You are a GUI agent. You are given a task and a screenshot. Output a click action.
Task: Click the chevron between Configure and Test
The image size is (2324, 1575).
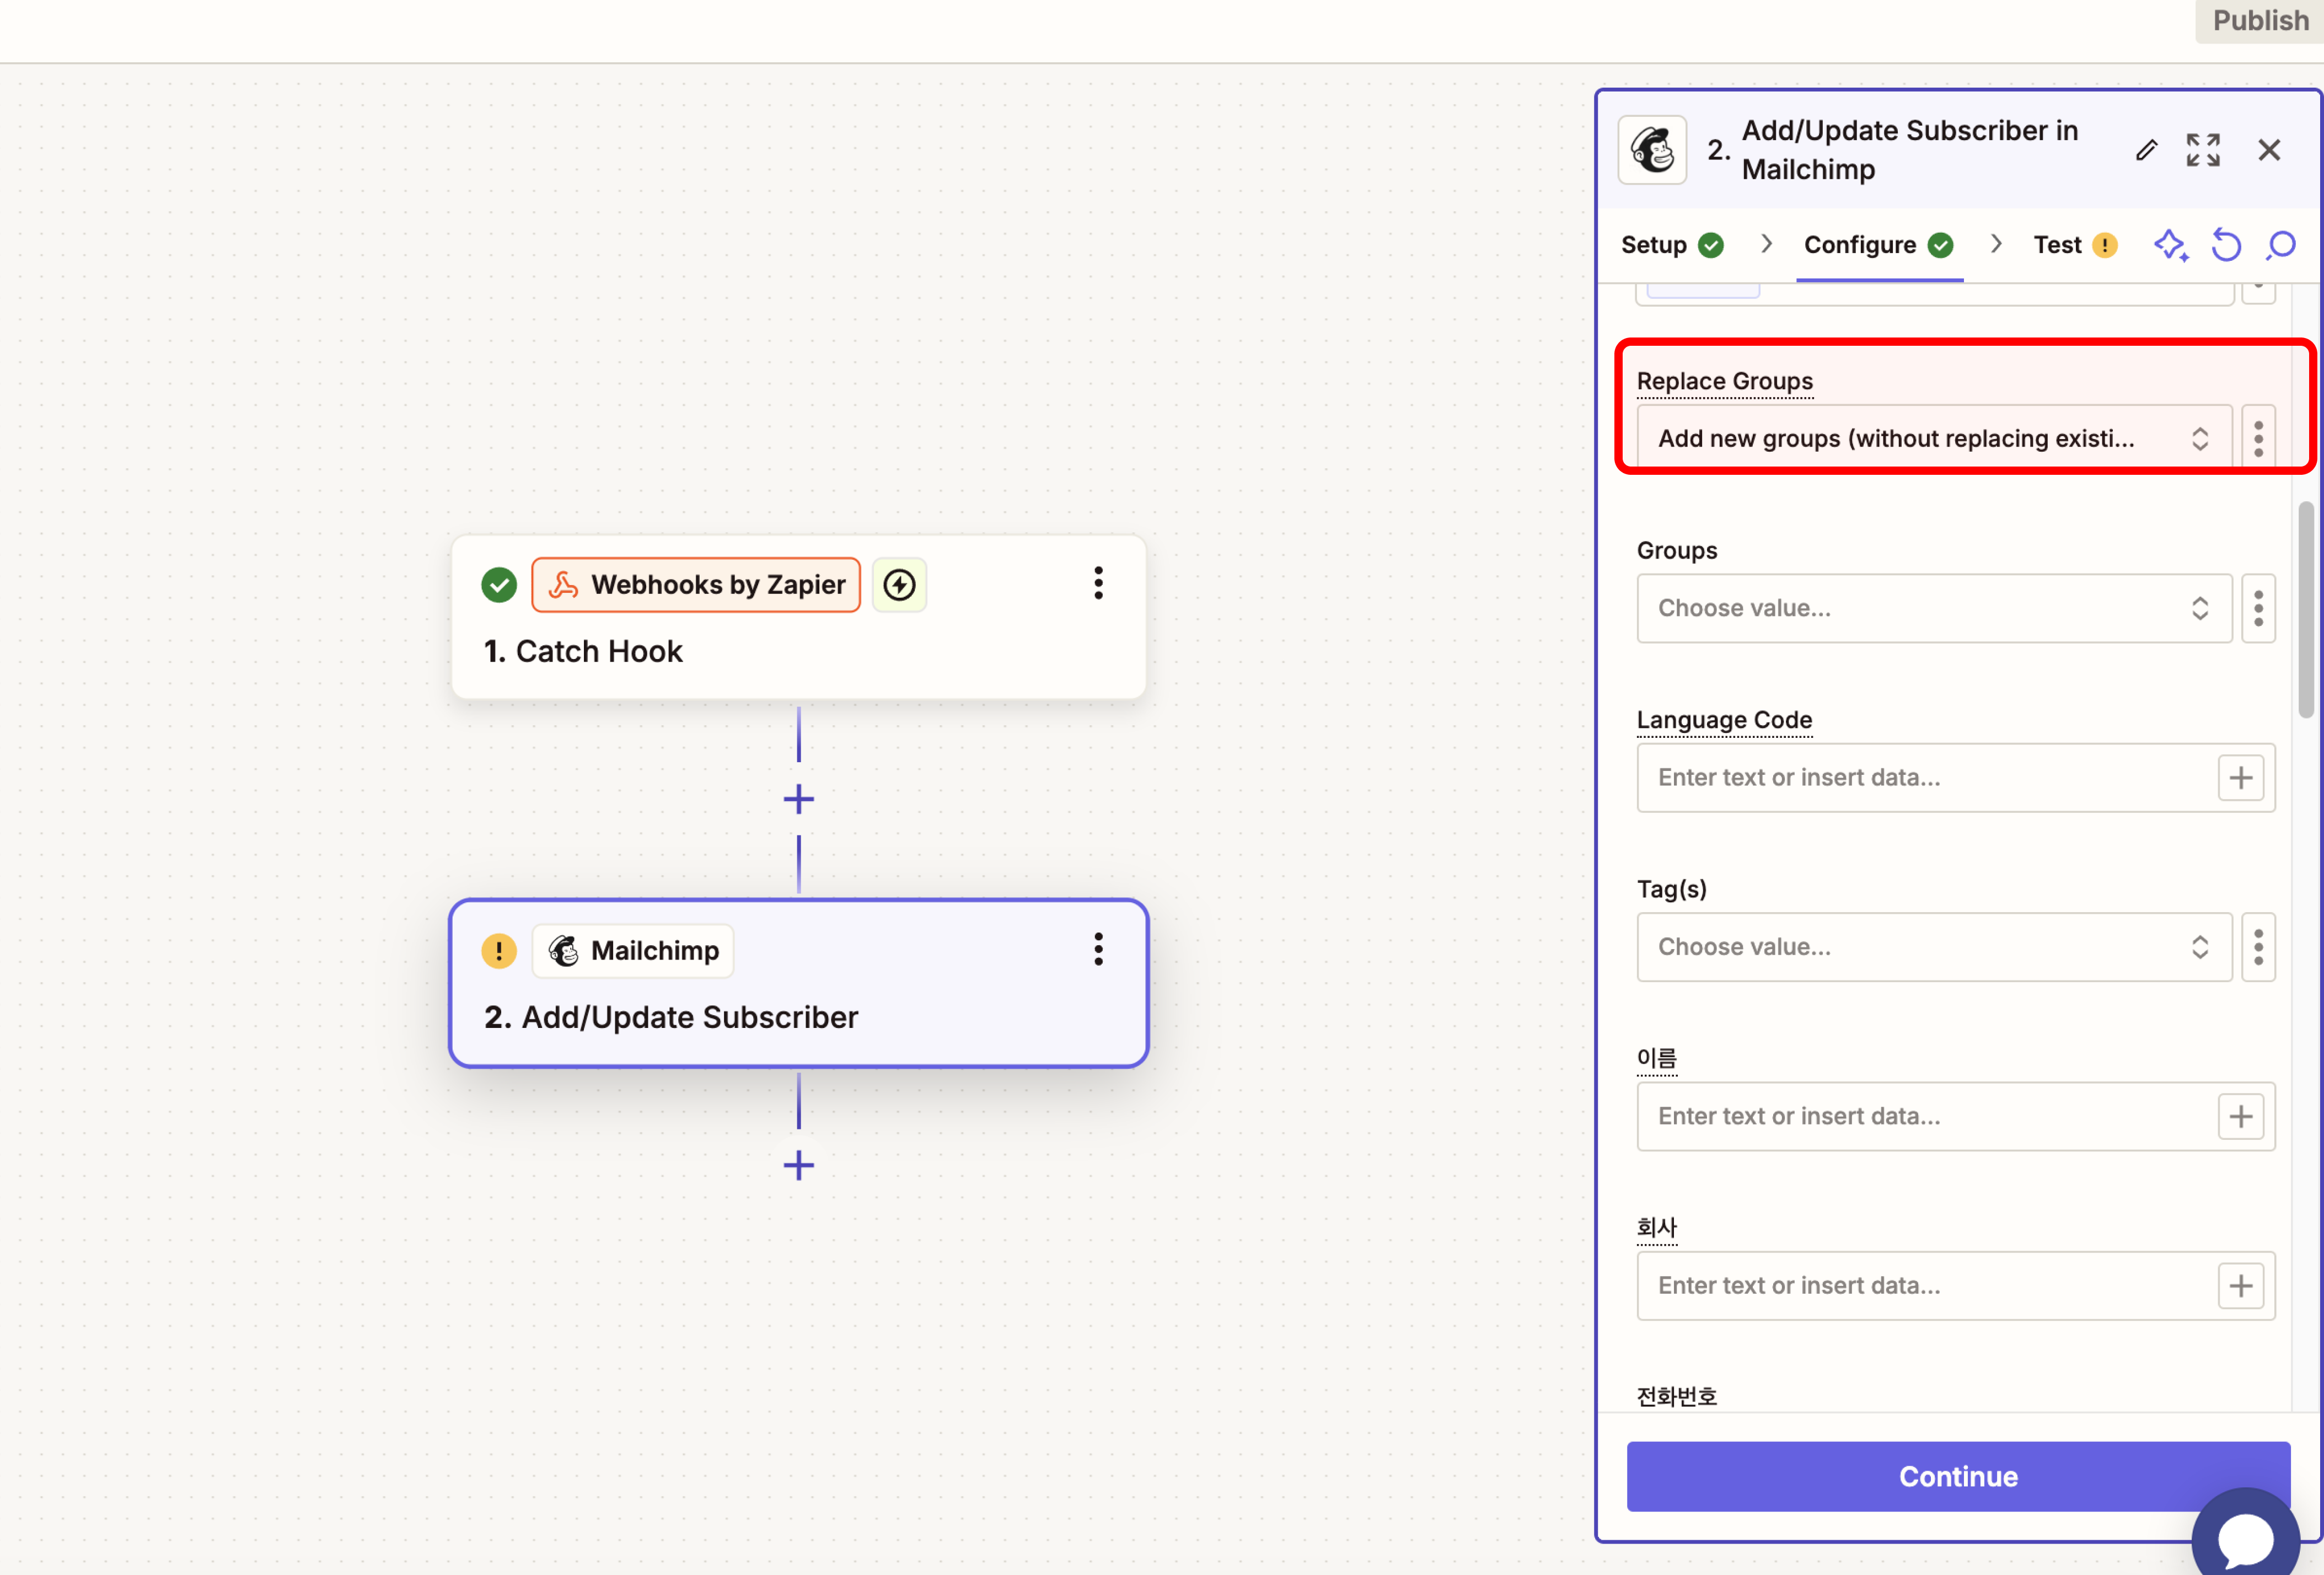pyautogui.click(x=1996, y=244)
